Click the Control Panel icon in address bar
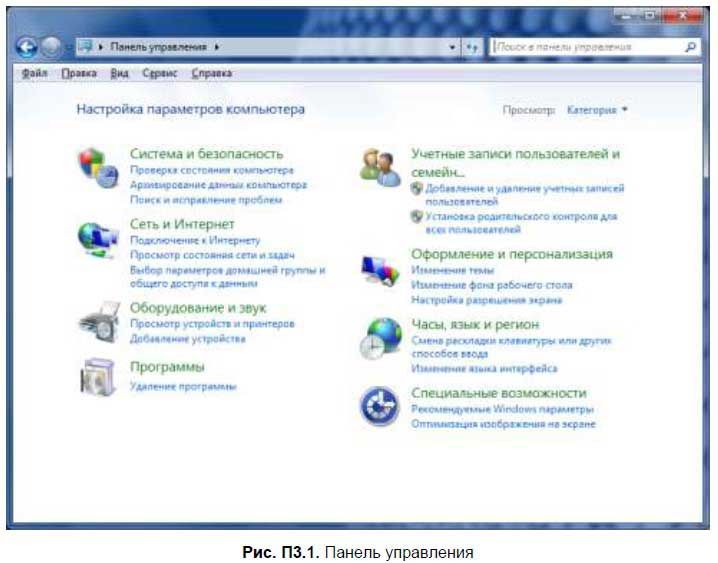 [85, 47]
